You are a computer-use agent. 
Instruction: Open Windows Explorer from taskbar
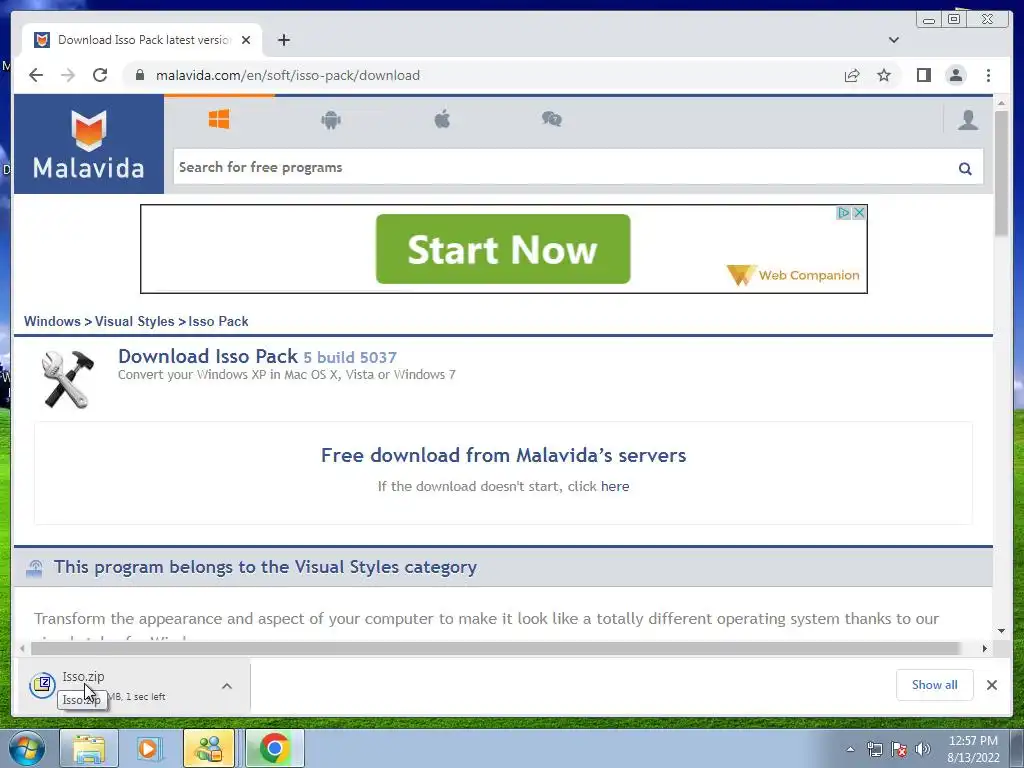(x=89, y=748)
